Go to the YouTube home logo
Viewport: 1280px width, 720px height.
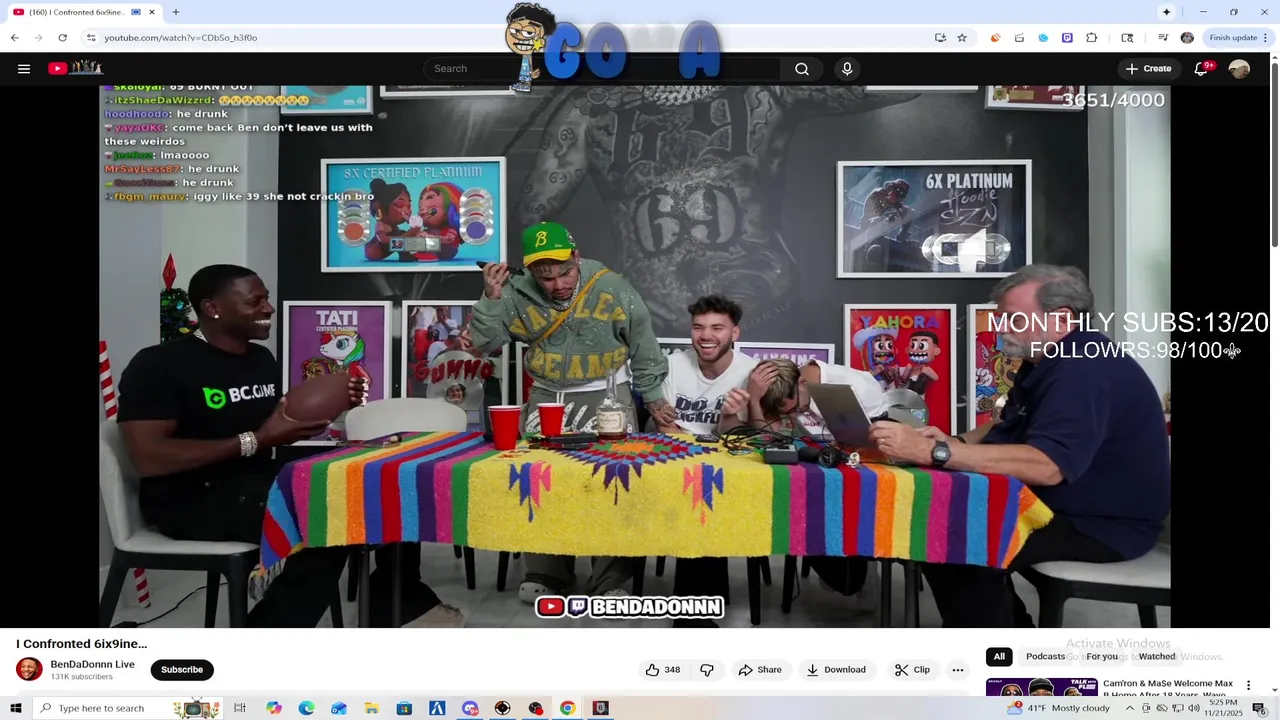pyautogui.click(x=75, y=68)
